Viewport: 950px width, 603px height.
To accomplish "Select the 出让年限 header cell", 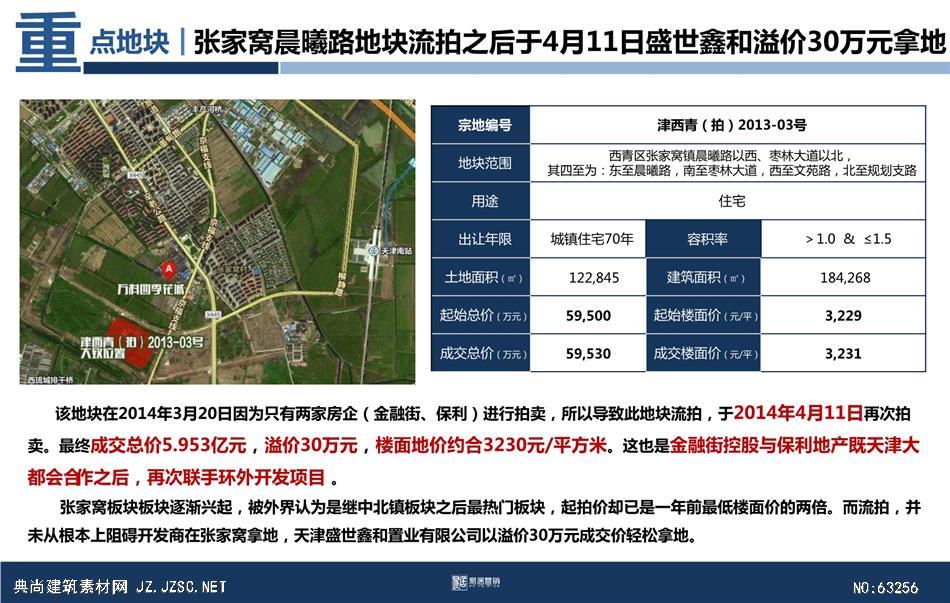I will [481, 239].
